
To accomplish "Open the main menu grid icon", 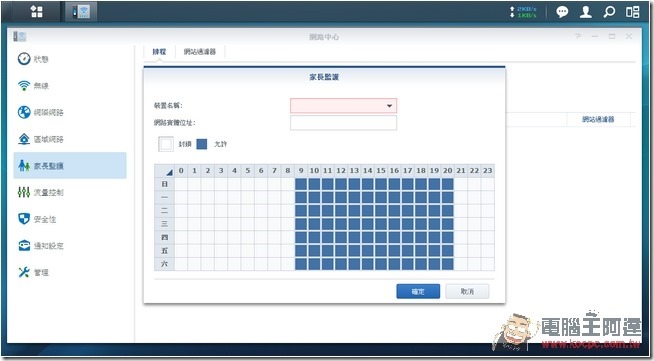I will pyautogui.click(x=37, y=12).
